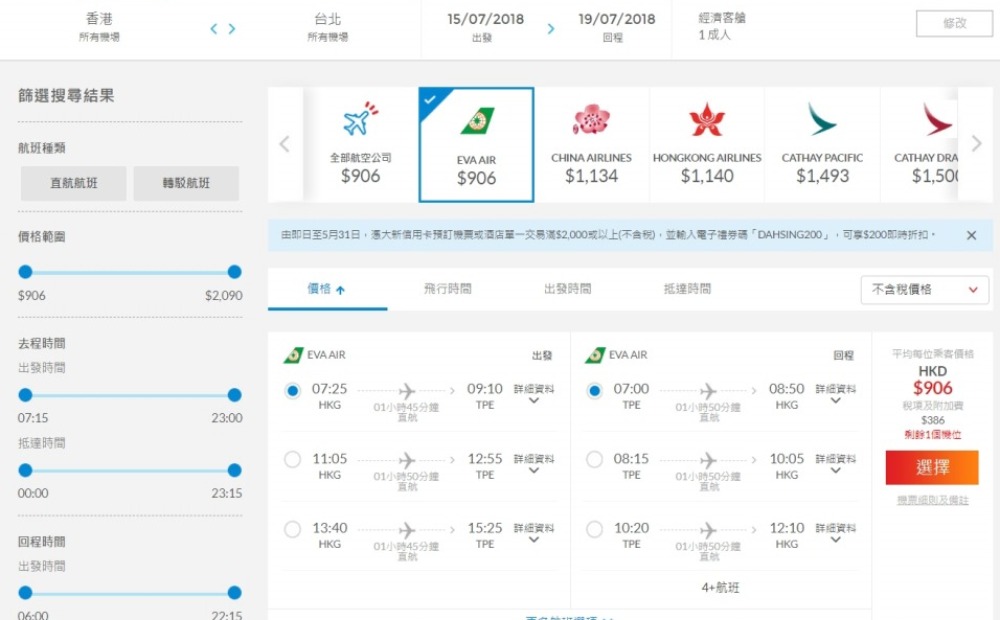Click plane icon on the 10:20 TPE flight
This screenshot has width=1000, height=620.
pyautogui.click(x=708, y=529)
